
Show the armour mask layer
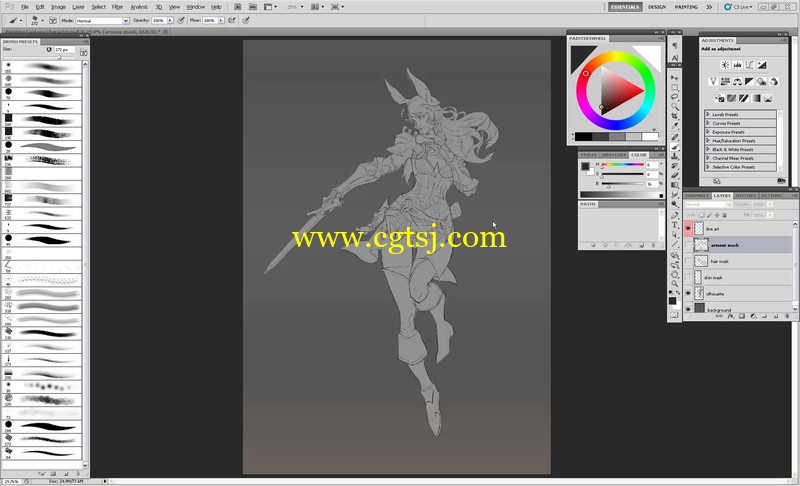pyautogui.click(x=688, y=245)
